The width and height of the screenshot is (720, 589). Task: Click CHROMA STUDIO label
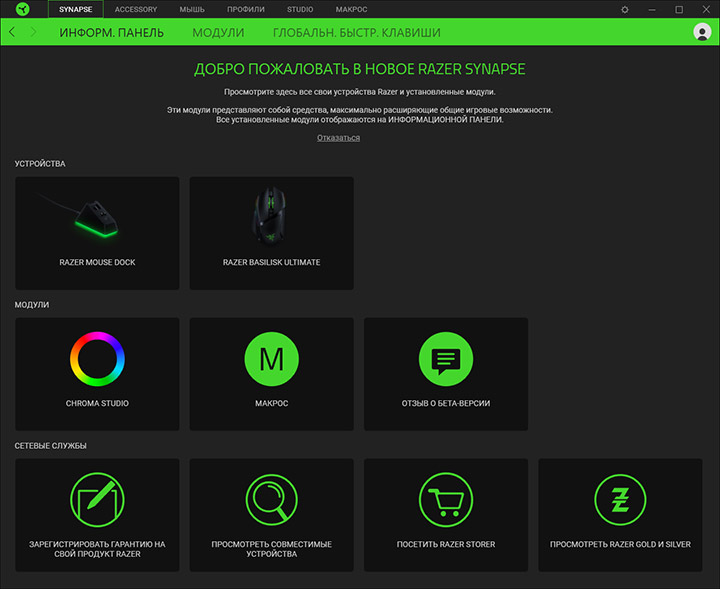(x=97, y=403)
